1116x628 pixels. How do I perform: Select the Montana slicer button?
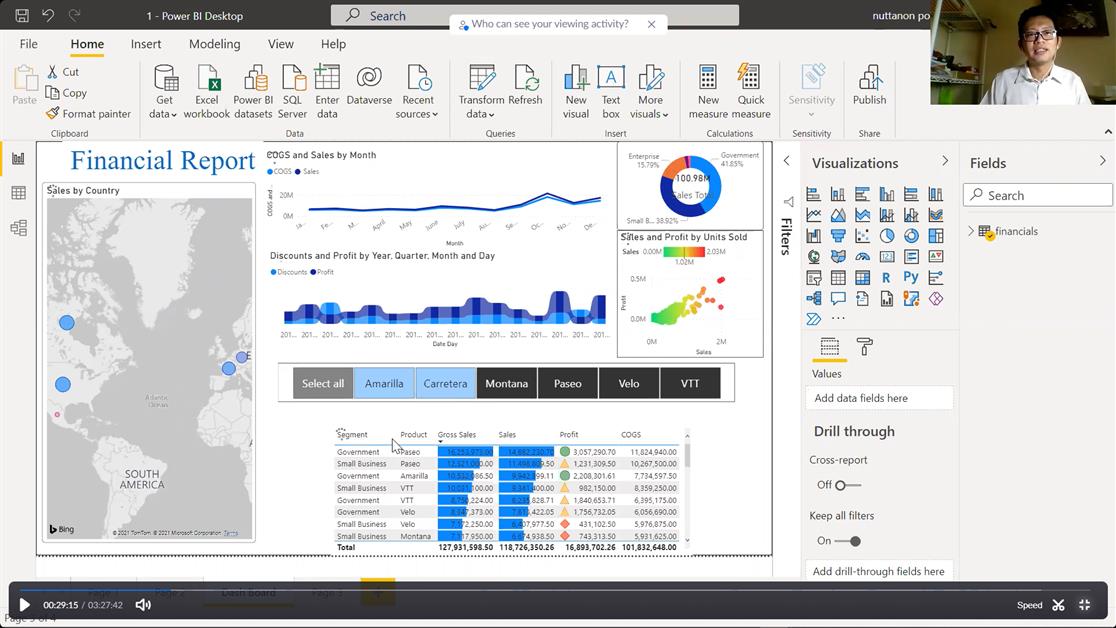click(x=507, y=383)
